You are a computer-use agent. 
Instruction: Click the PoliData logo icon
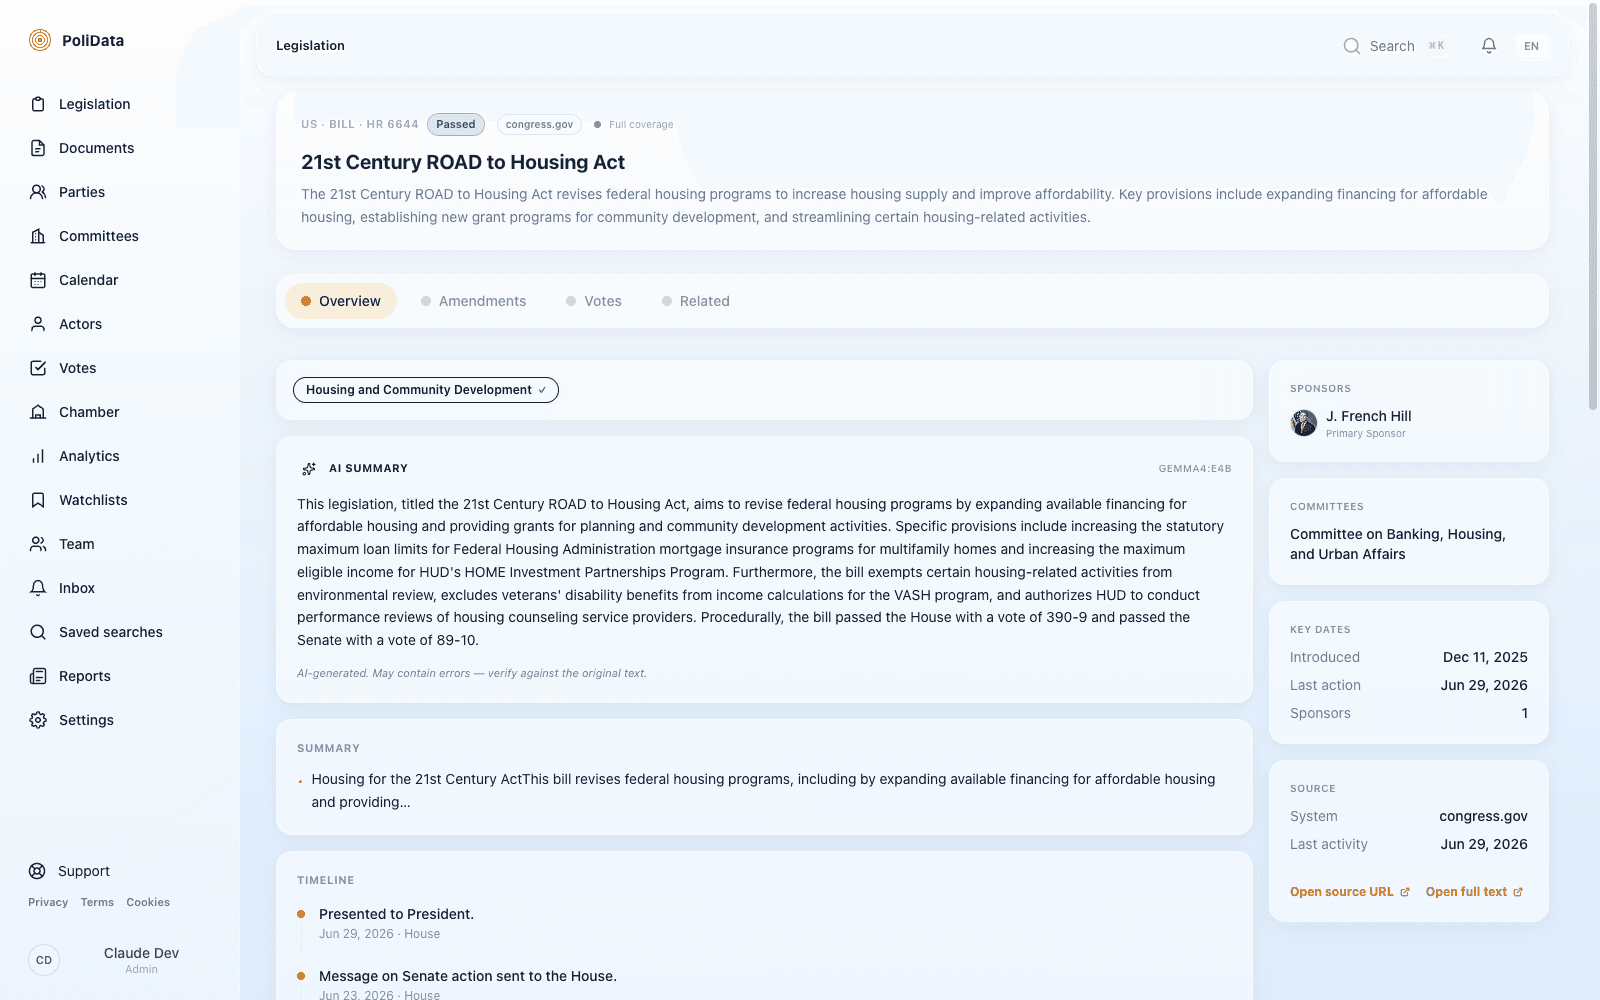click(40, 40)
